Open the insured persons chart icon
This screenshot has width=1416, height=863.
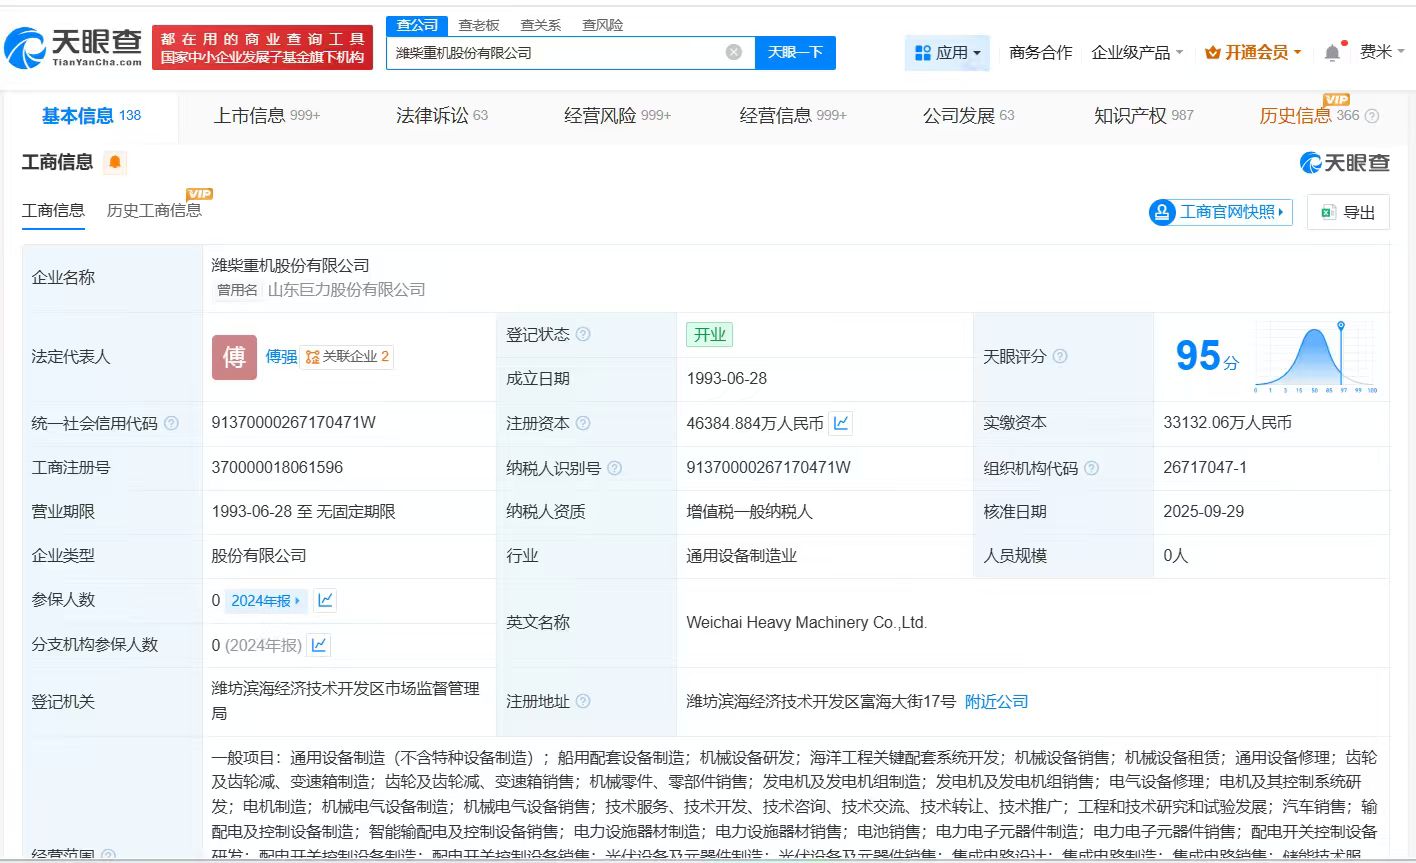pyautogui.click(x=325, y=600)
